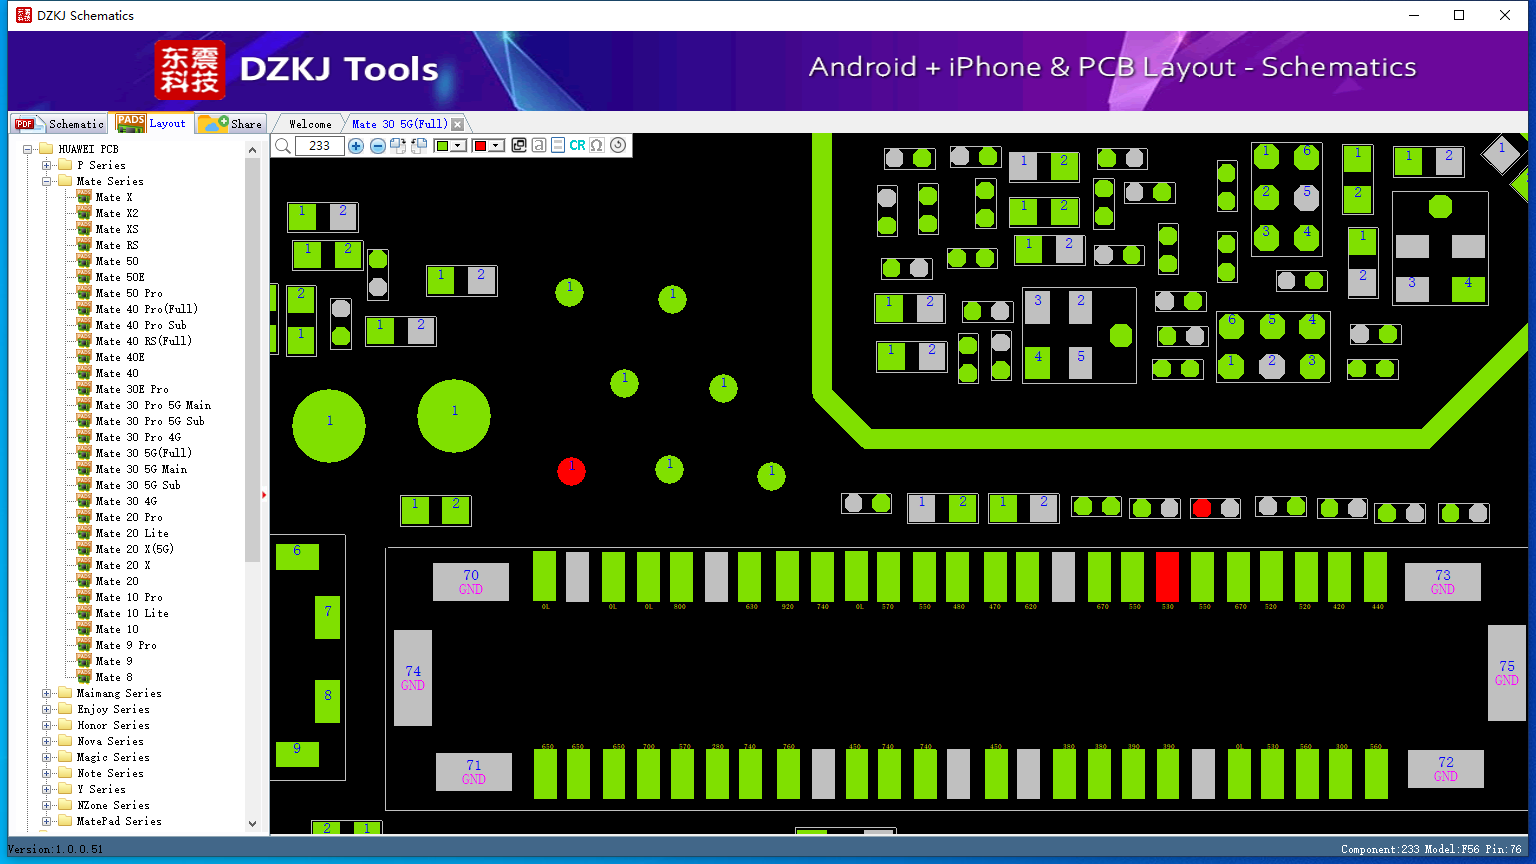Click the Component:233 Model:F56 status text

[x=1431, y=849]
